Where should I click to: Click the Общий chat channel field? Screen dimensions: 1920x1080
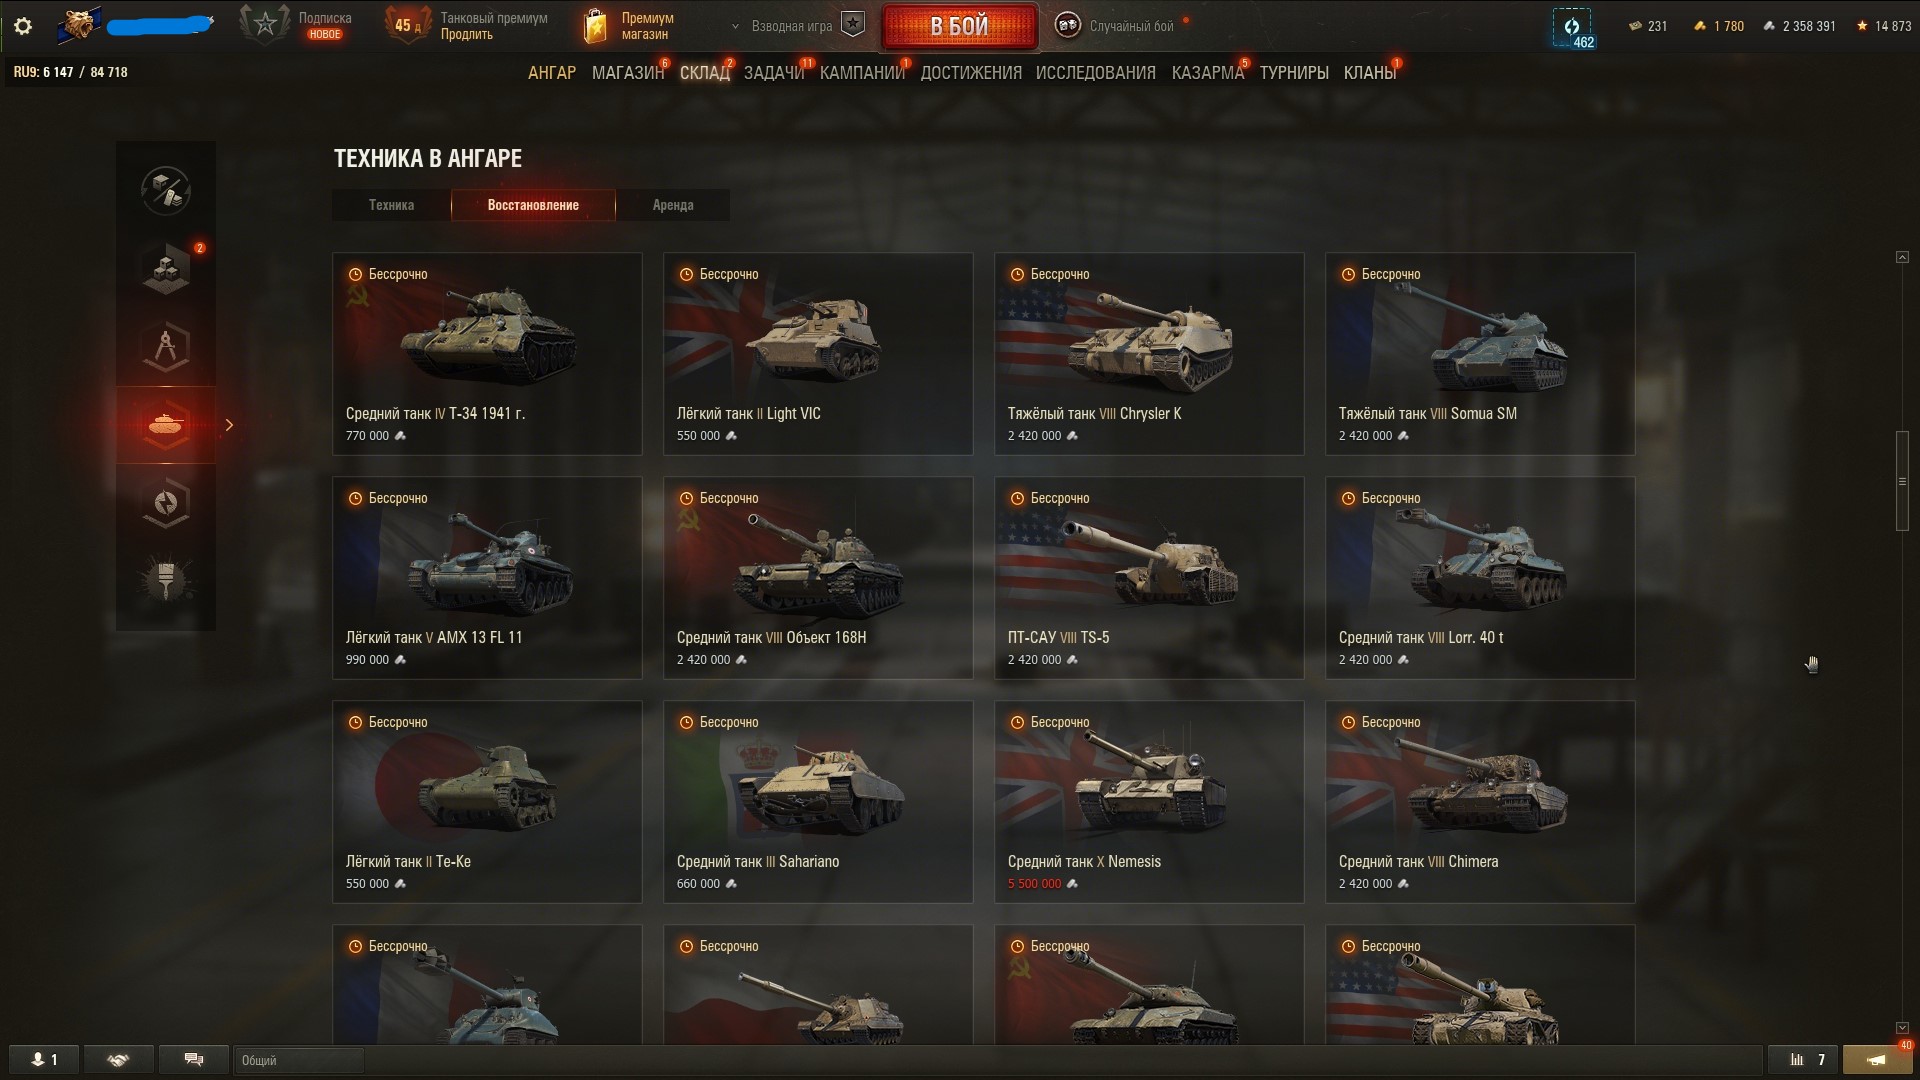click(x=298, y=1060)
